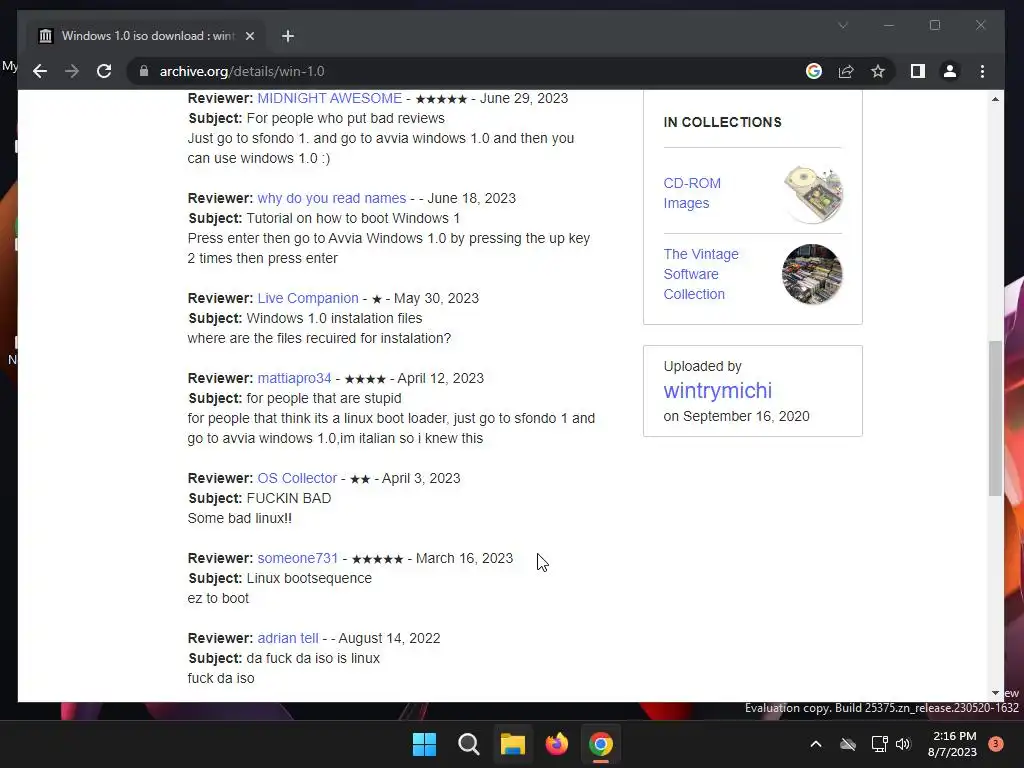The width and height of the screenshot is (1024, 768).
Task: Open reviewer someone731 profile
Action: 298,558
